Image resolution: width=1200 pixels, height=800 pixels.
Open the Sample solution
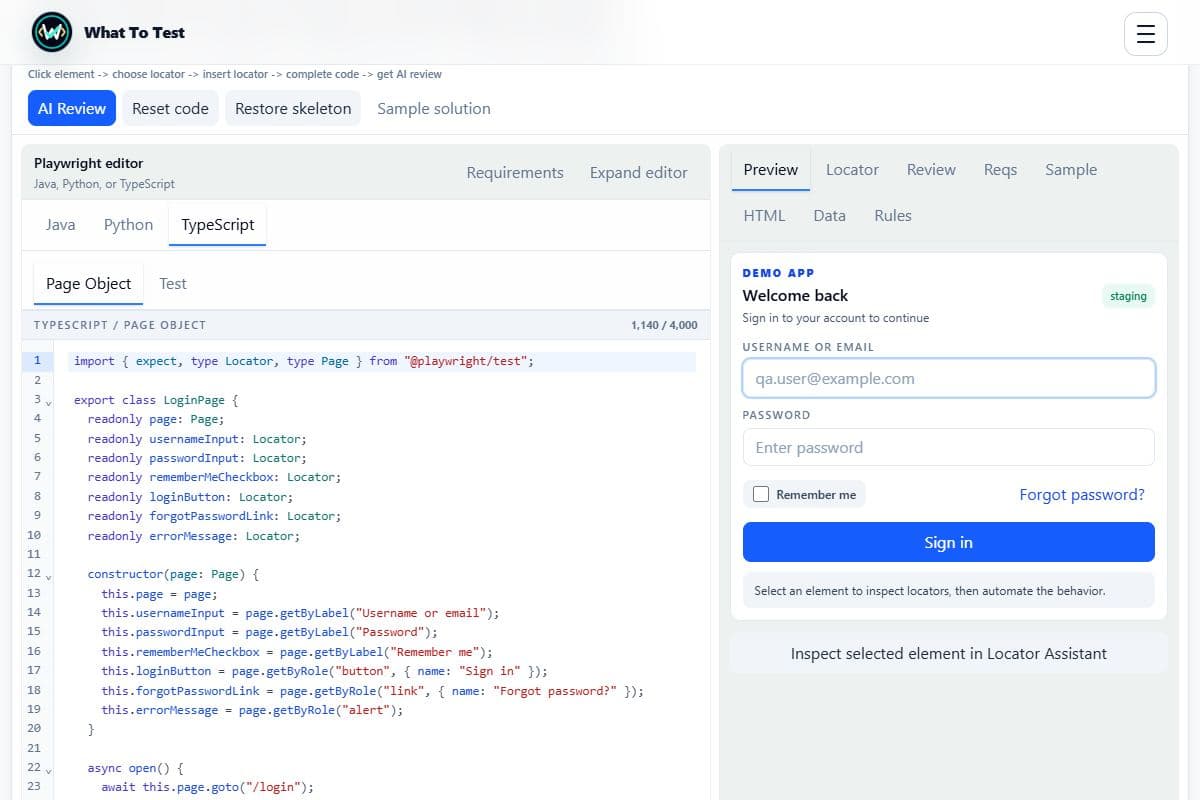tap(434, 108)
